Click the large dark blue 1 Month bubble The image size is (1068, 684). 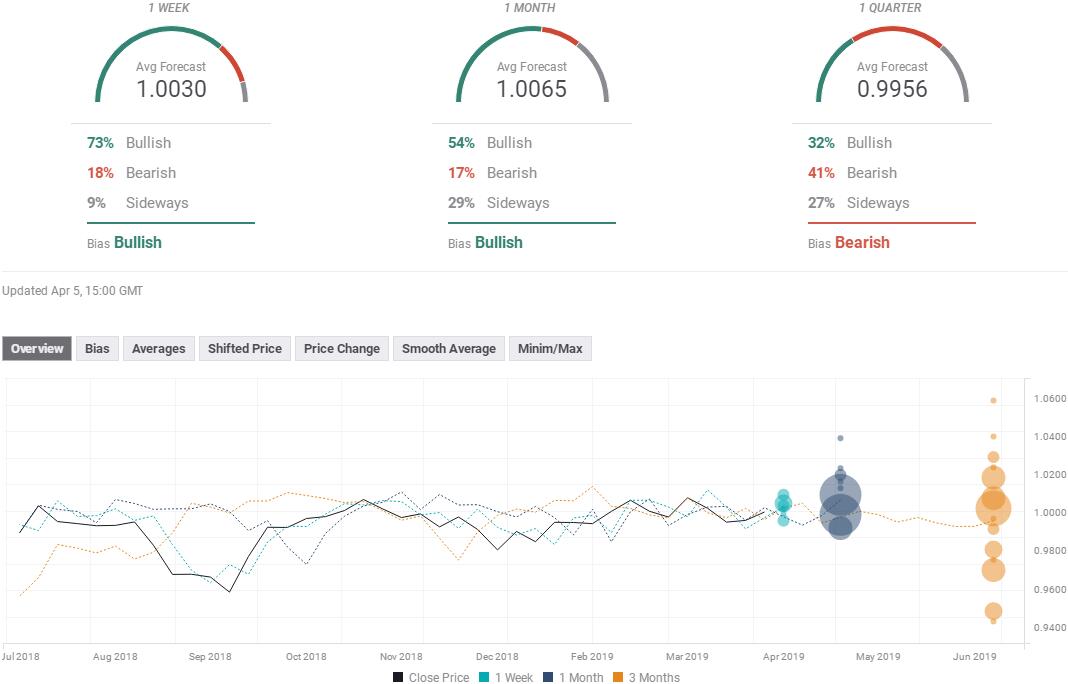841,494
